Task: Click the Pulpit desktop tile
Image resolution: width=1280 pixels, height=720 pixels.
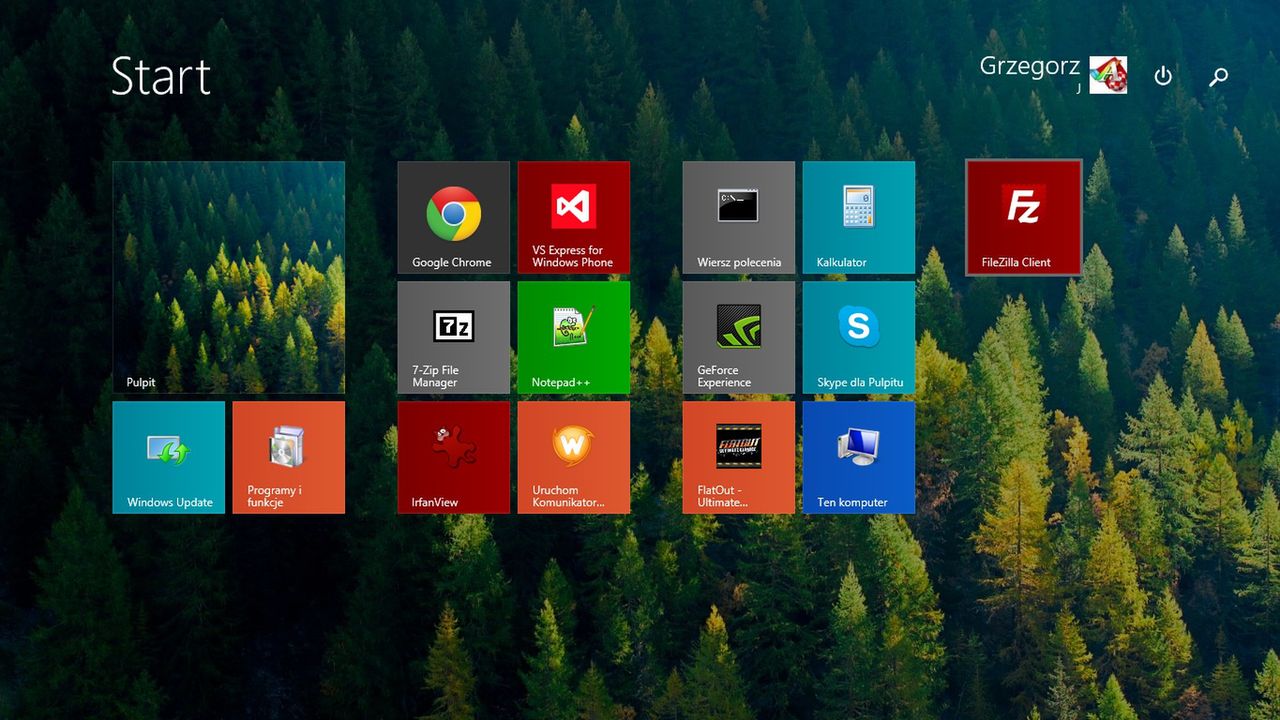Action: pyautogui.click(x=228, y=277)
